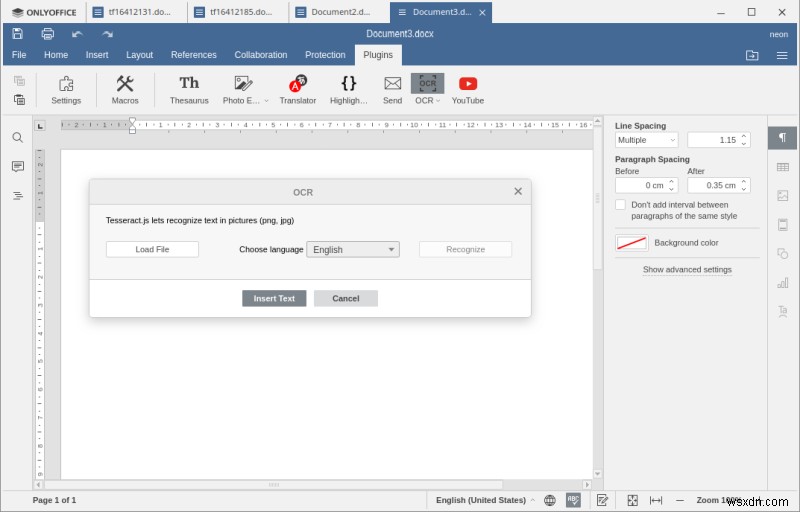Click the document language globe icon
Image resolution: width=800 pixels, height=512 pixels.
(549, 500)
